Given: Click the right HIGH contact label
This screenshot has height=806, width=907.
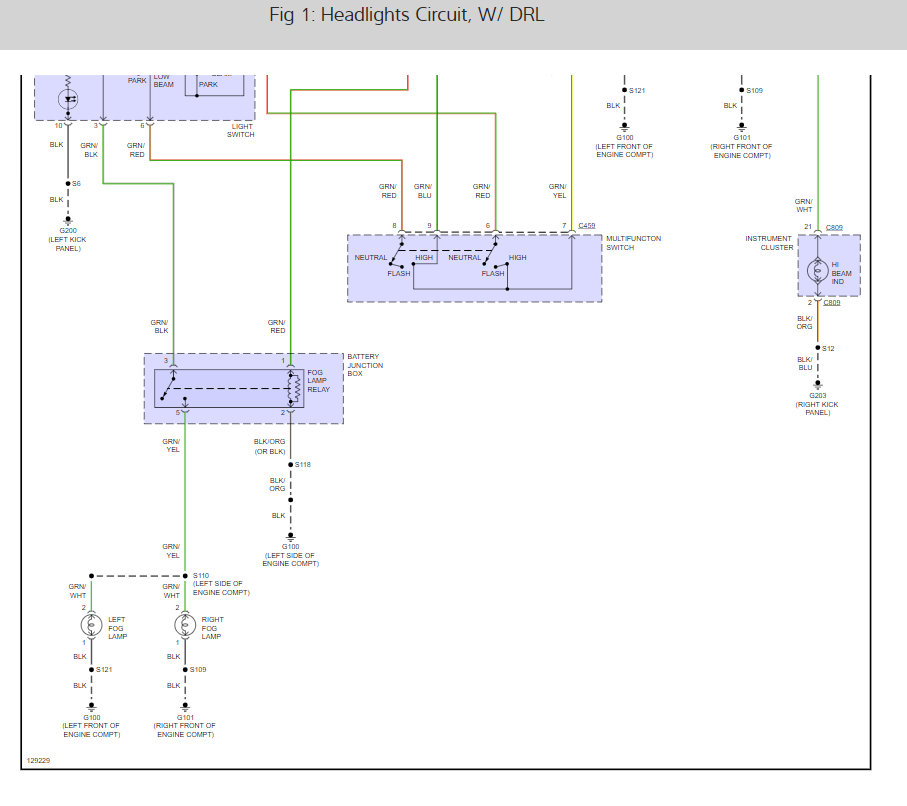Looking at the screenshot, I should click(x=517, y=257).
